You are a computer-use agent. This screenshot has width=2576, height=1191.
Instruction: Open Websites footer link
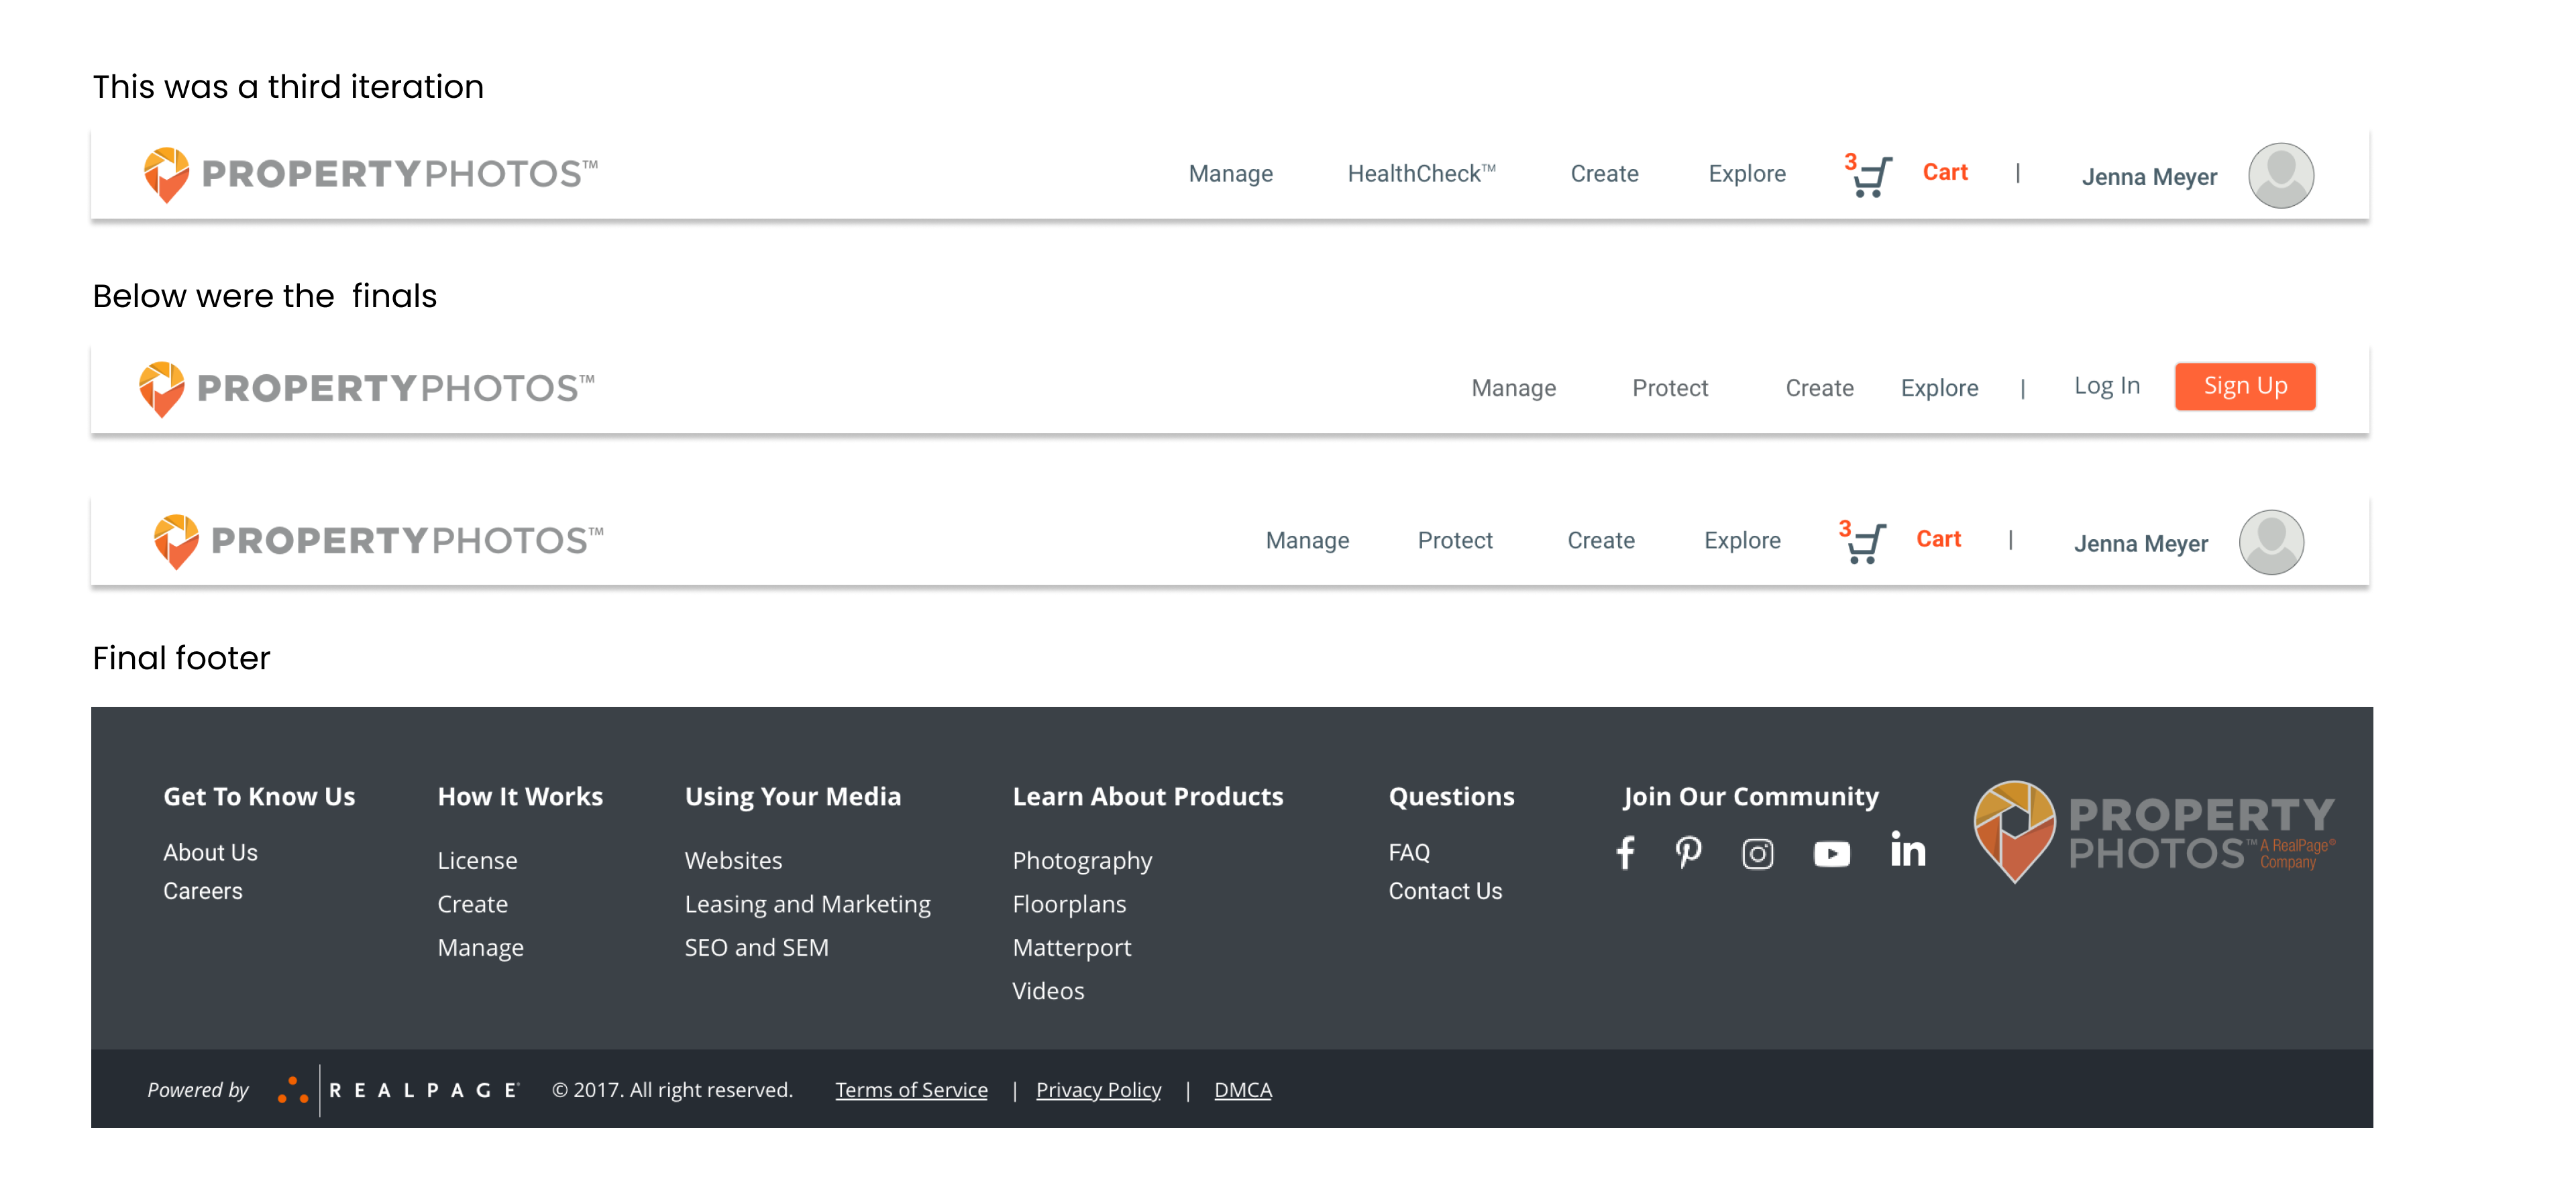733,861
